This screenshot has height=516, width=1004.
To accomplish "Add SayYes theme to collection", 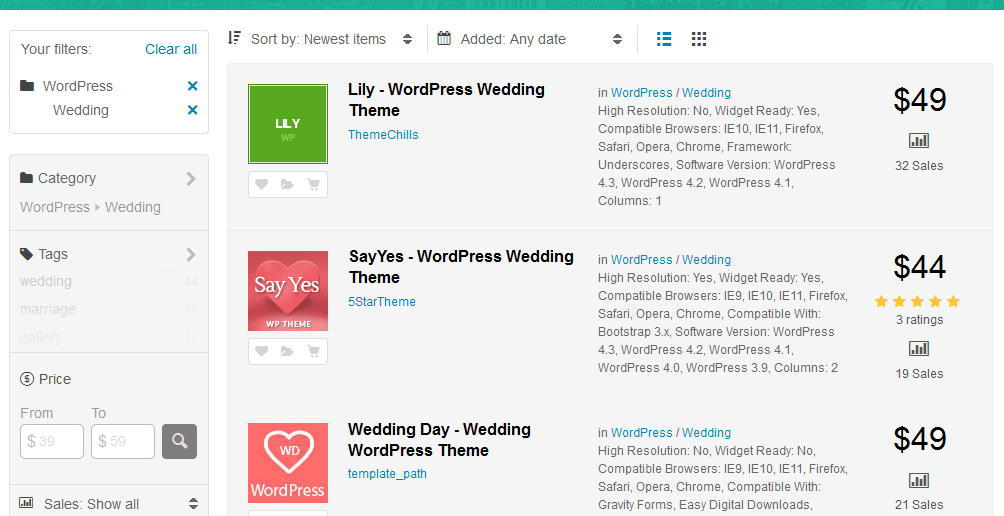I will pyautogui.click(x=287, y=351).
